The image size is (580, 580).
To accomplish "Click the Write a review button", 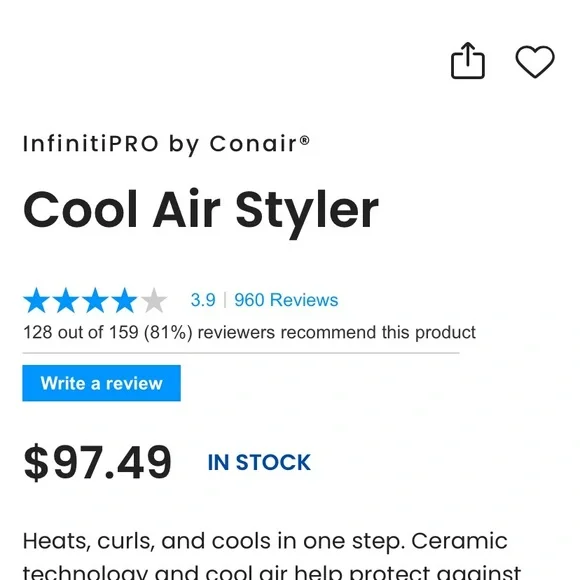I will point(101,383).
